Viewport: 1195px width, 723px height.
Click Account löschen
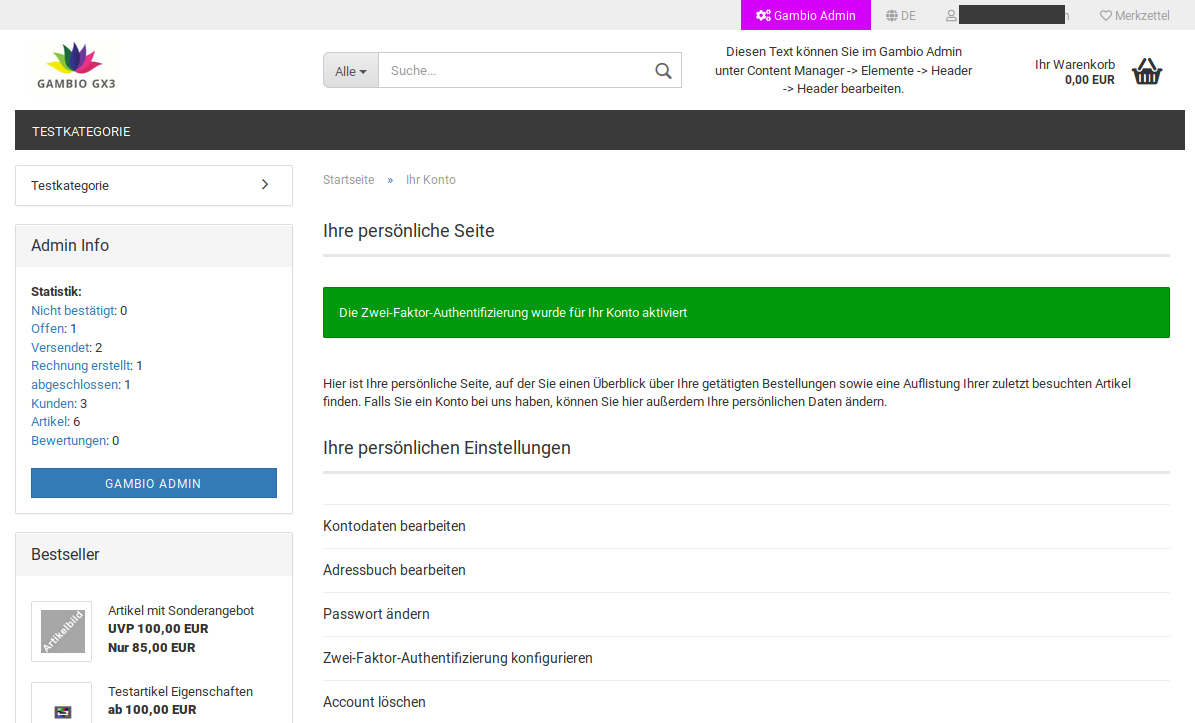[374, 702]
